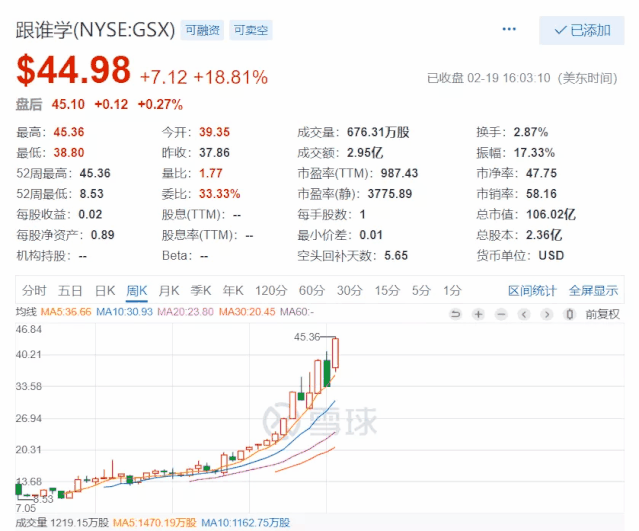Pan chart right with arrow icon

click(x=547, y=314)
